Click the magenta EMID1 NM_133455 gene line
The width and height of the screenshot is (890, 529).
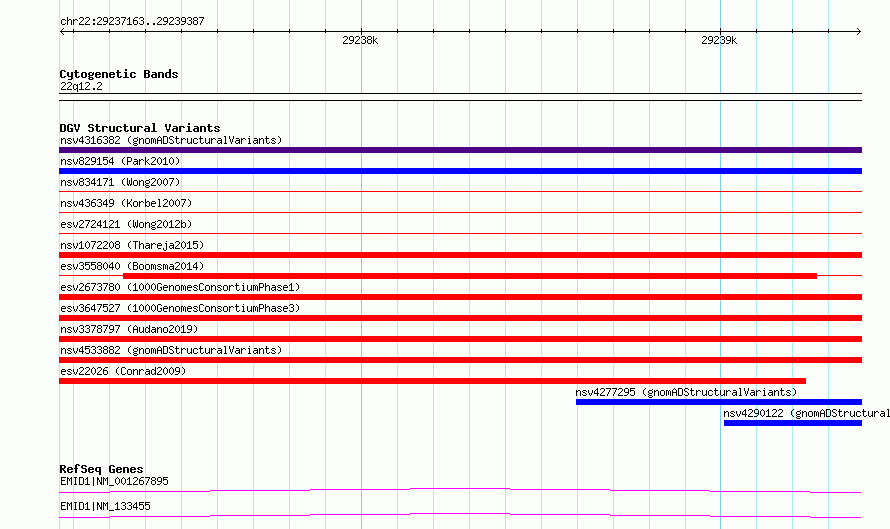click(460, 515)
